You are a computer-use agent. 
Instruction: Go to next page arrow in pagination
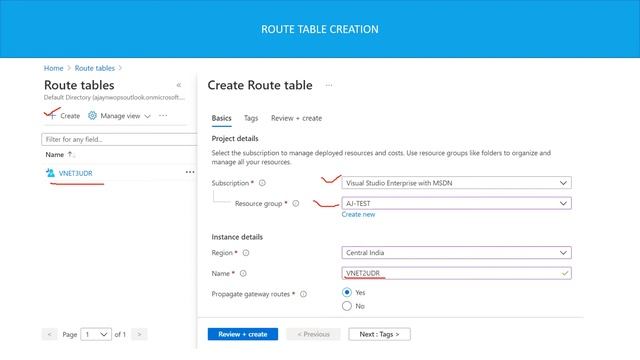pyautogui.click(x=139, y=334)
